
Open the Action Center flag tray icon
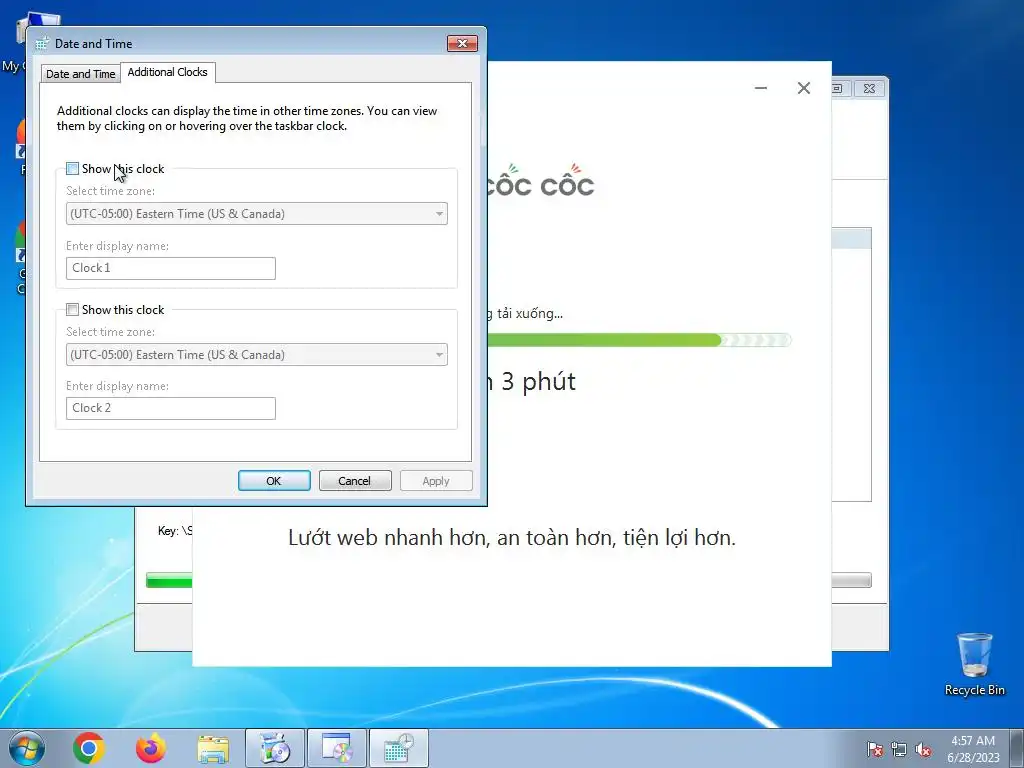coord(874,749)
